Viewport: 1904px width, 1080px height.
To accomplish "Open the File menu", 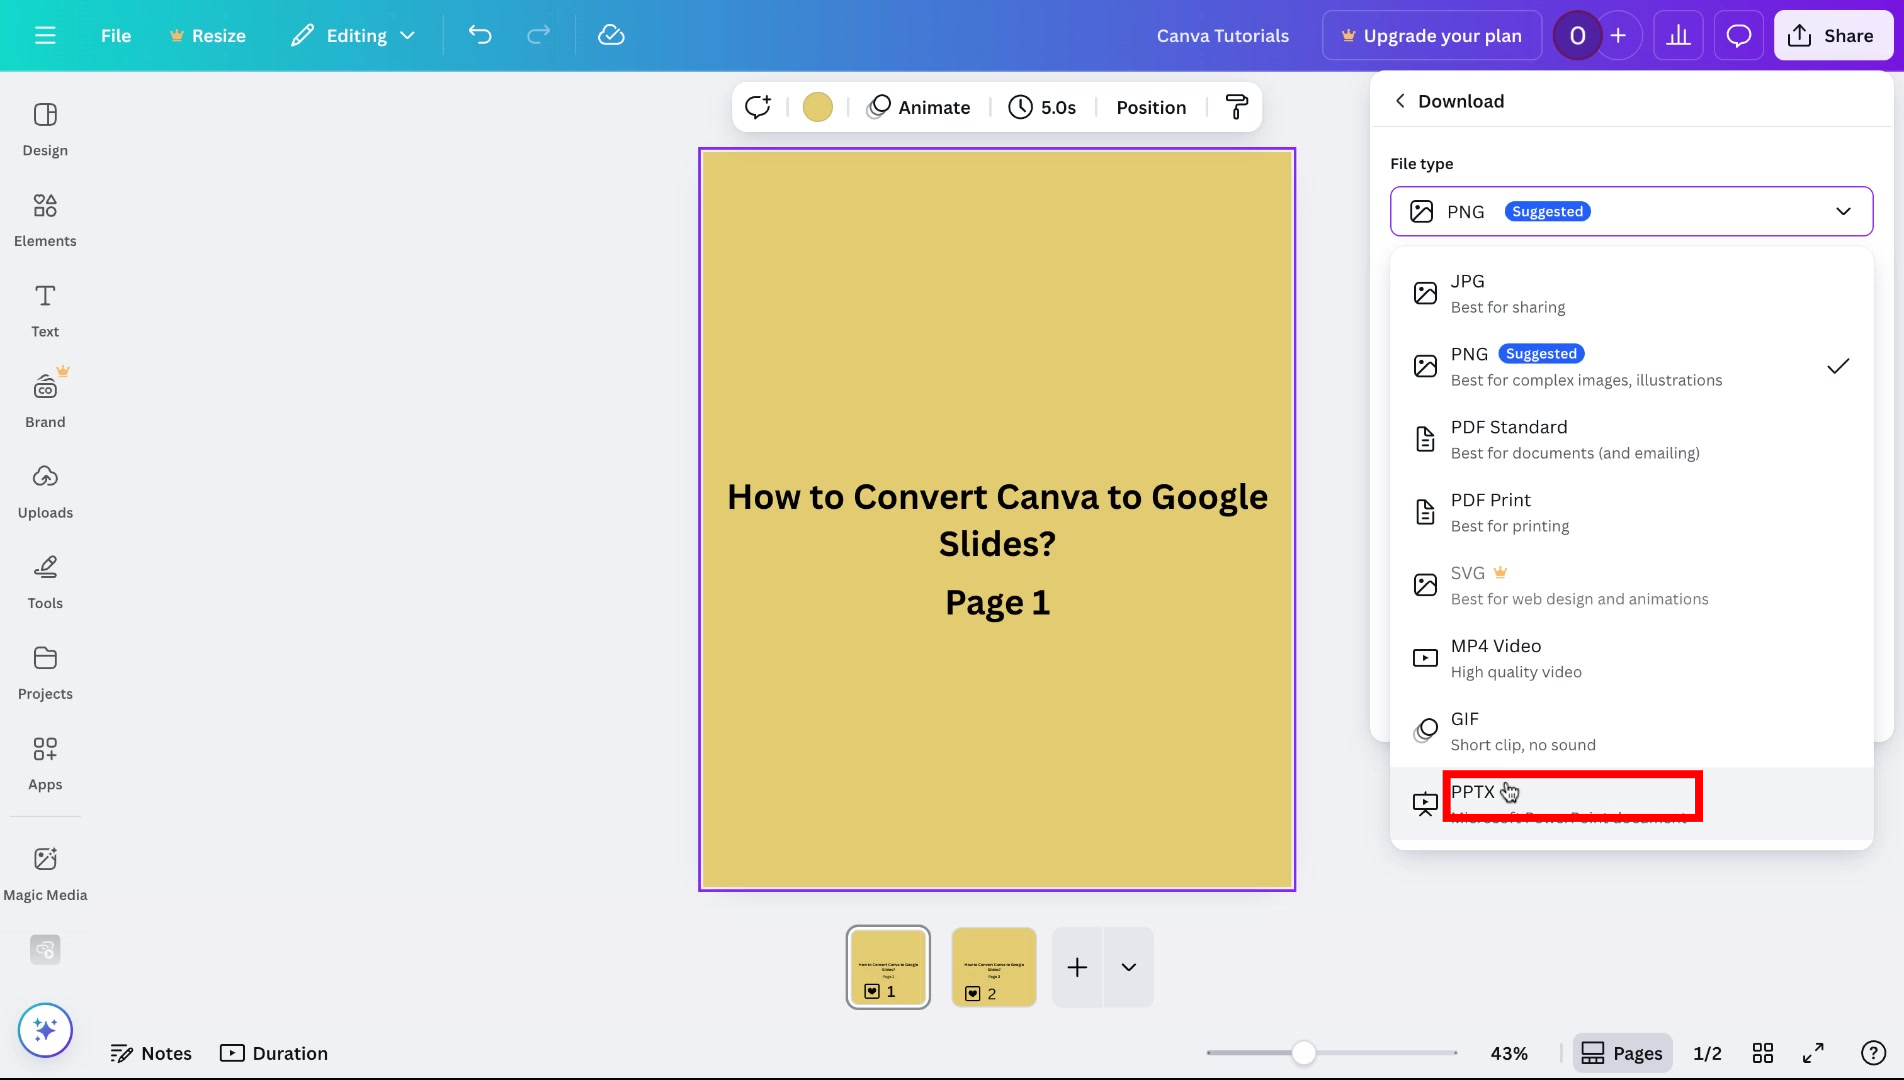I will [x=115, y=35].
